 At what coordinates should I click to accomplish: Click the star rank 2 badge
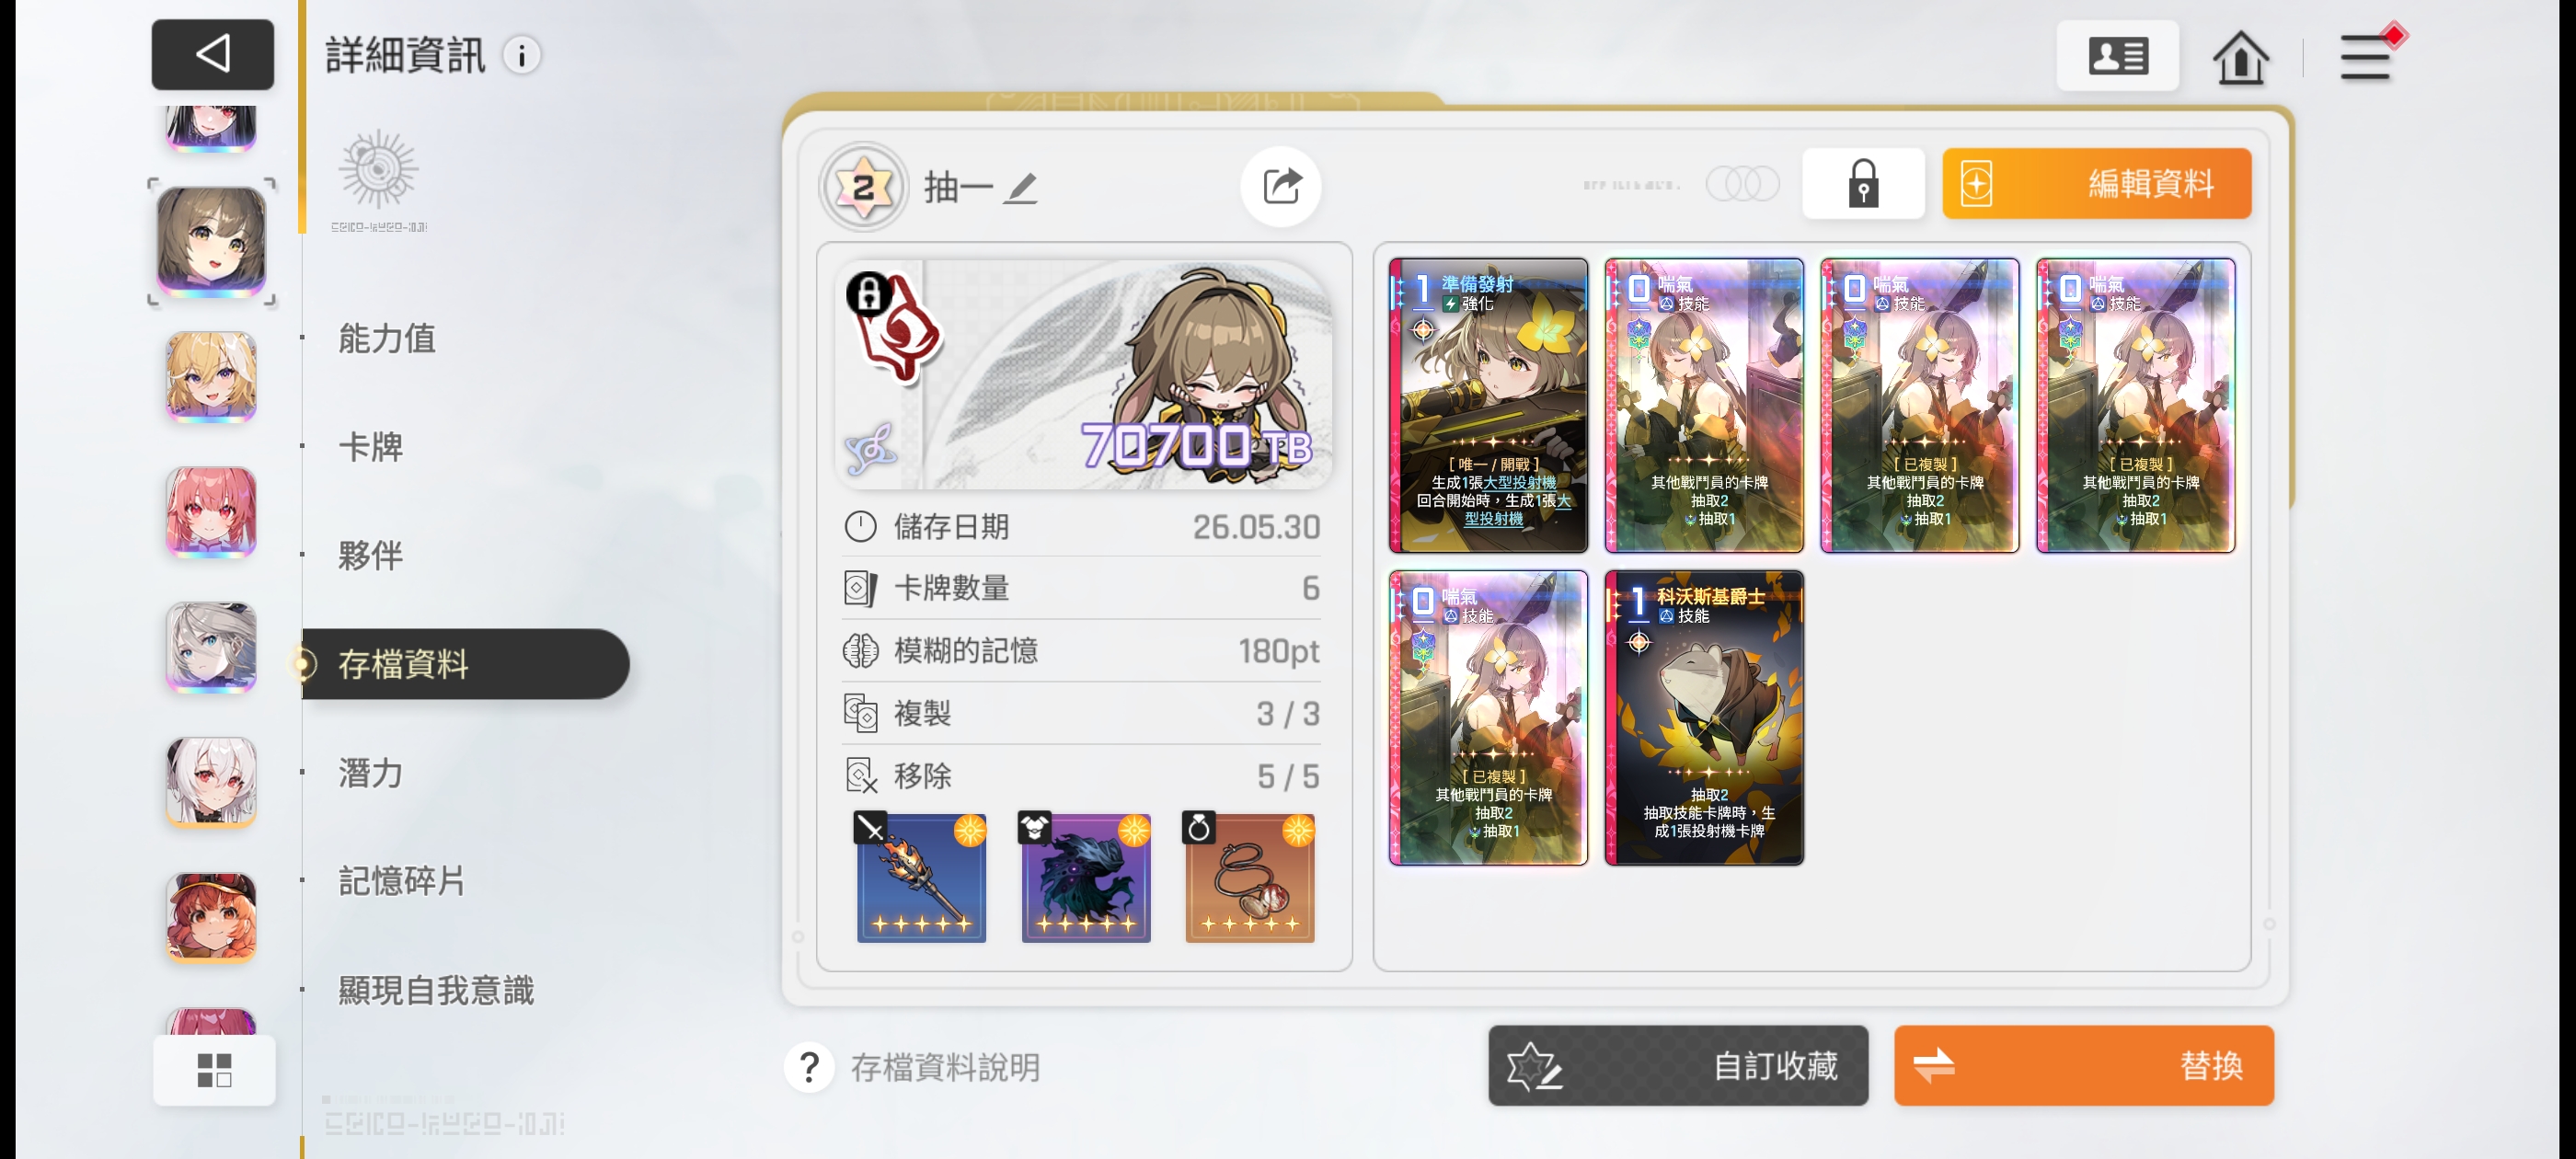863,187
